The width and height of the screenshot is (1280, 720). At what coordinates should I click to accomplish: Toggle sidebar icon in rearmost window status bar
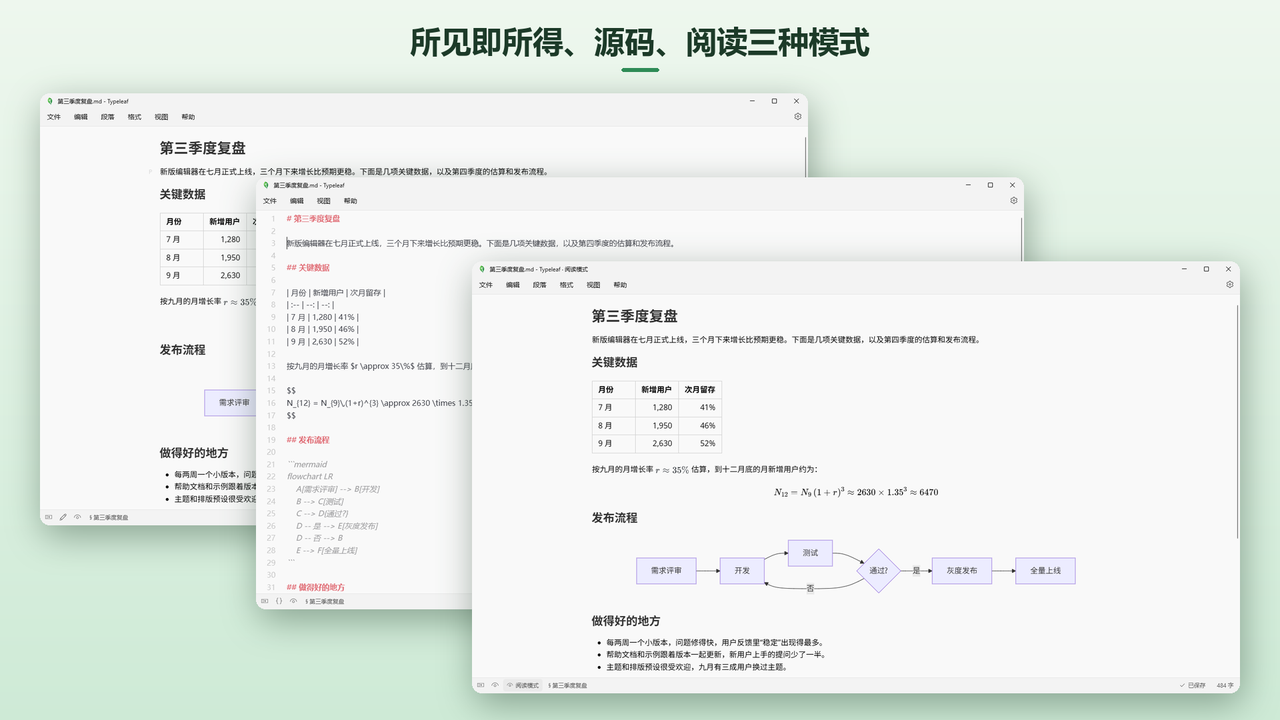(48, 517)
